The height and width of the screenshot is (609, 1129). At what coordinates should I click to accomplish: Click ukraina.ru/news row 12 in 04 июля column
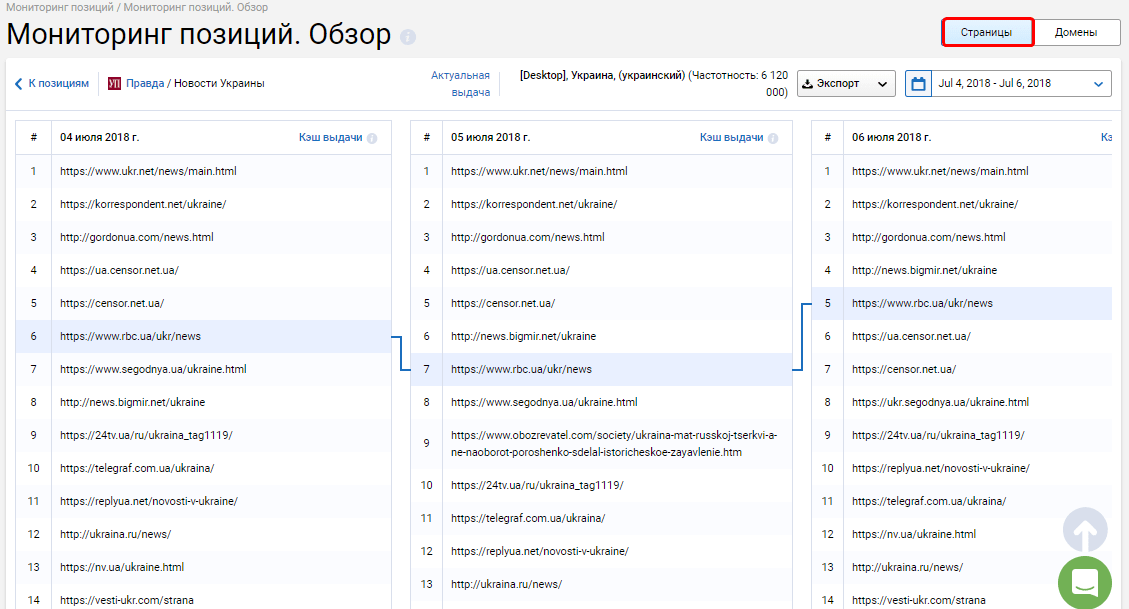[x=115, y=535]
